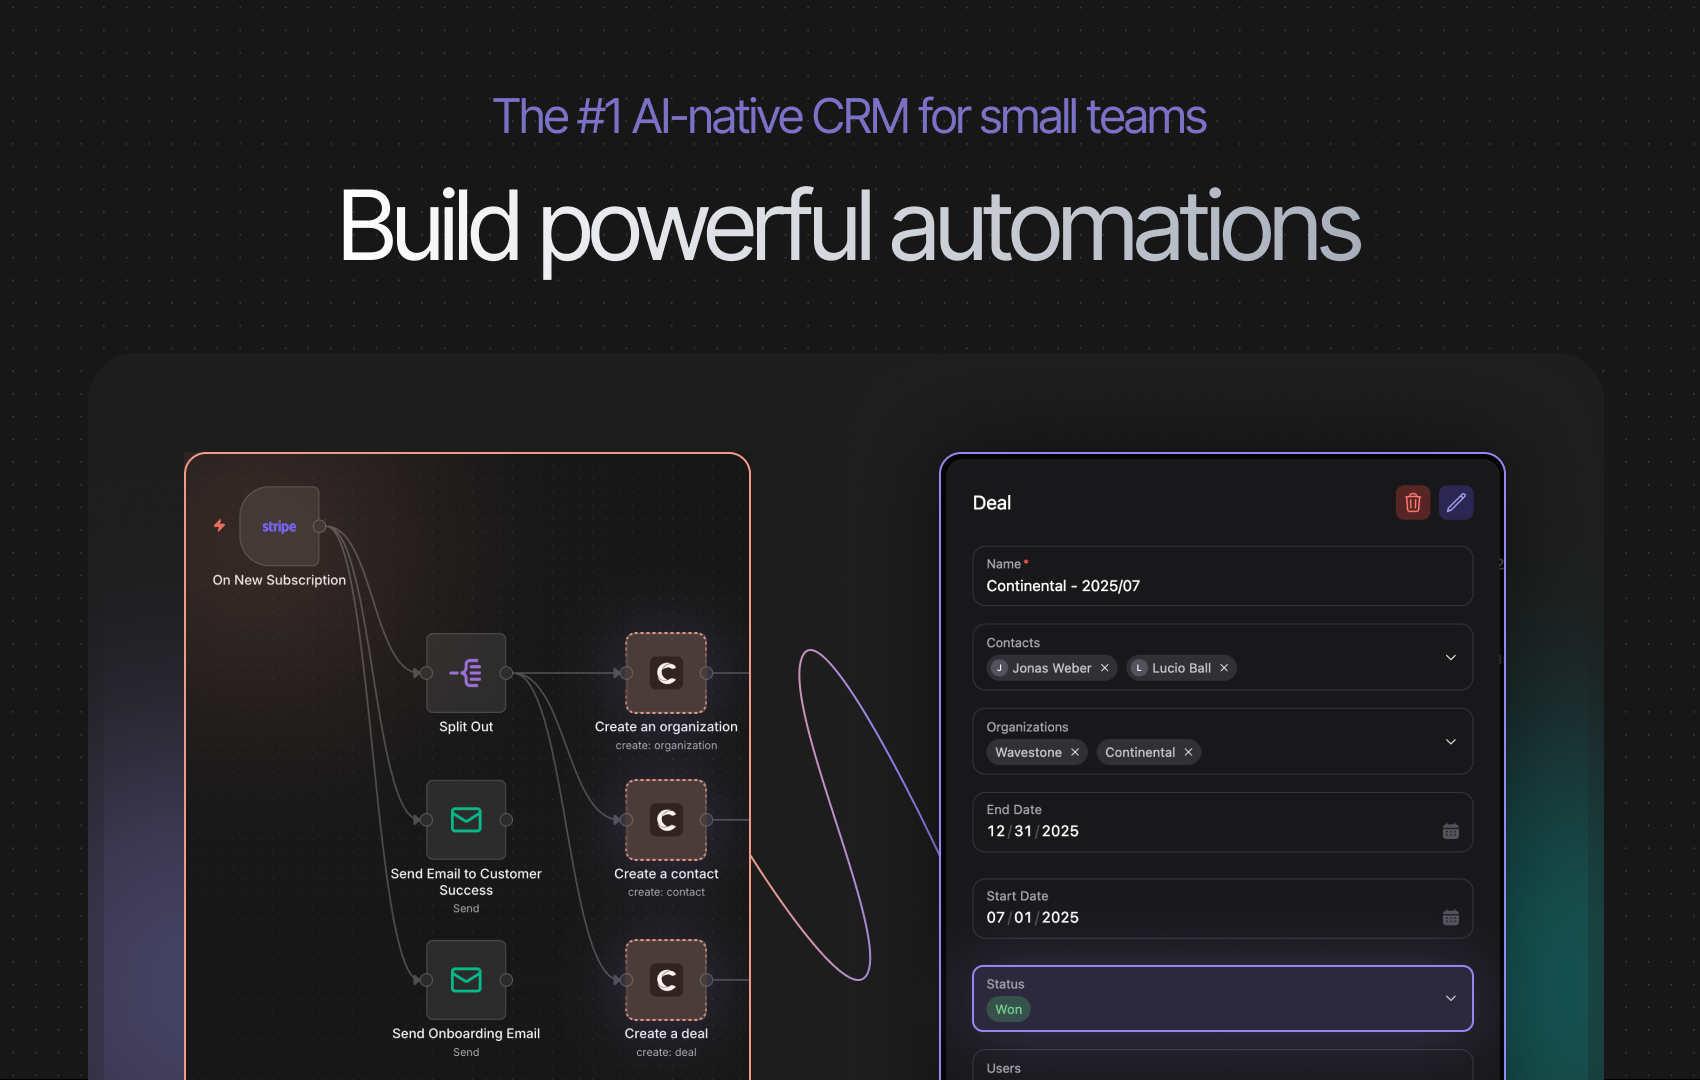
Task: Edit the deal with the pencil button
Action: (1456, 502)
